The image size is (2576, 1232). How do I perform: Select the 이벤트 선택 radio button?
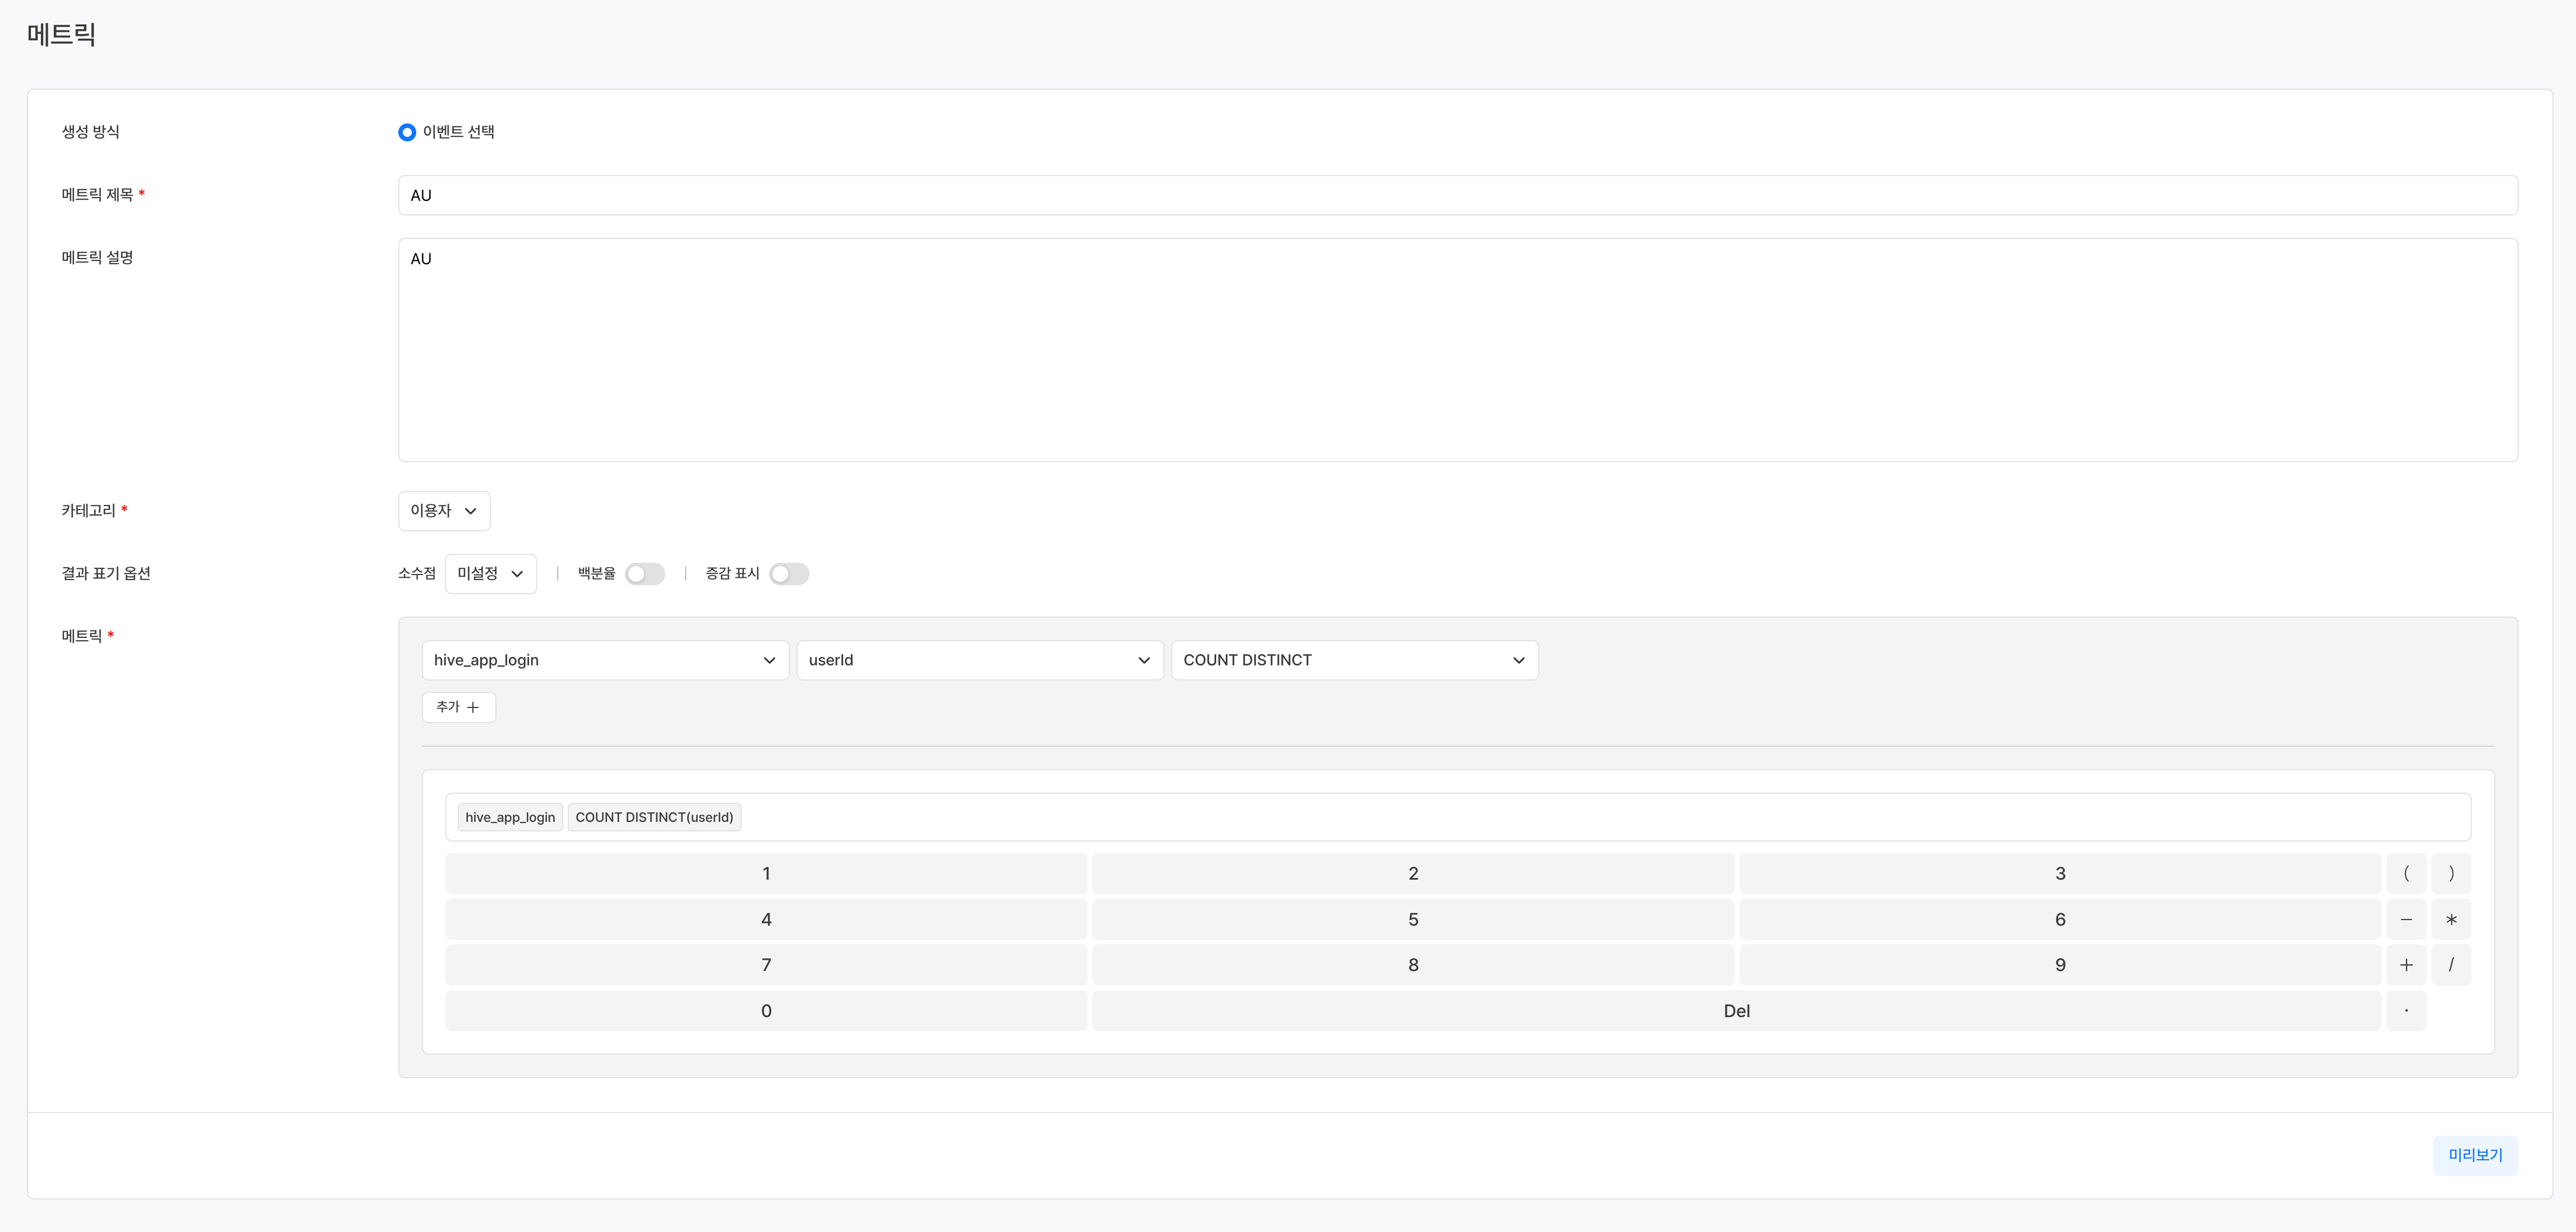pos(407,132)
